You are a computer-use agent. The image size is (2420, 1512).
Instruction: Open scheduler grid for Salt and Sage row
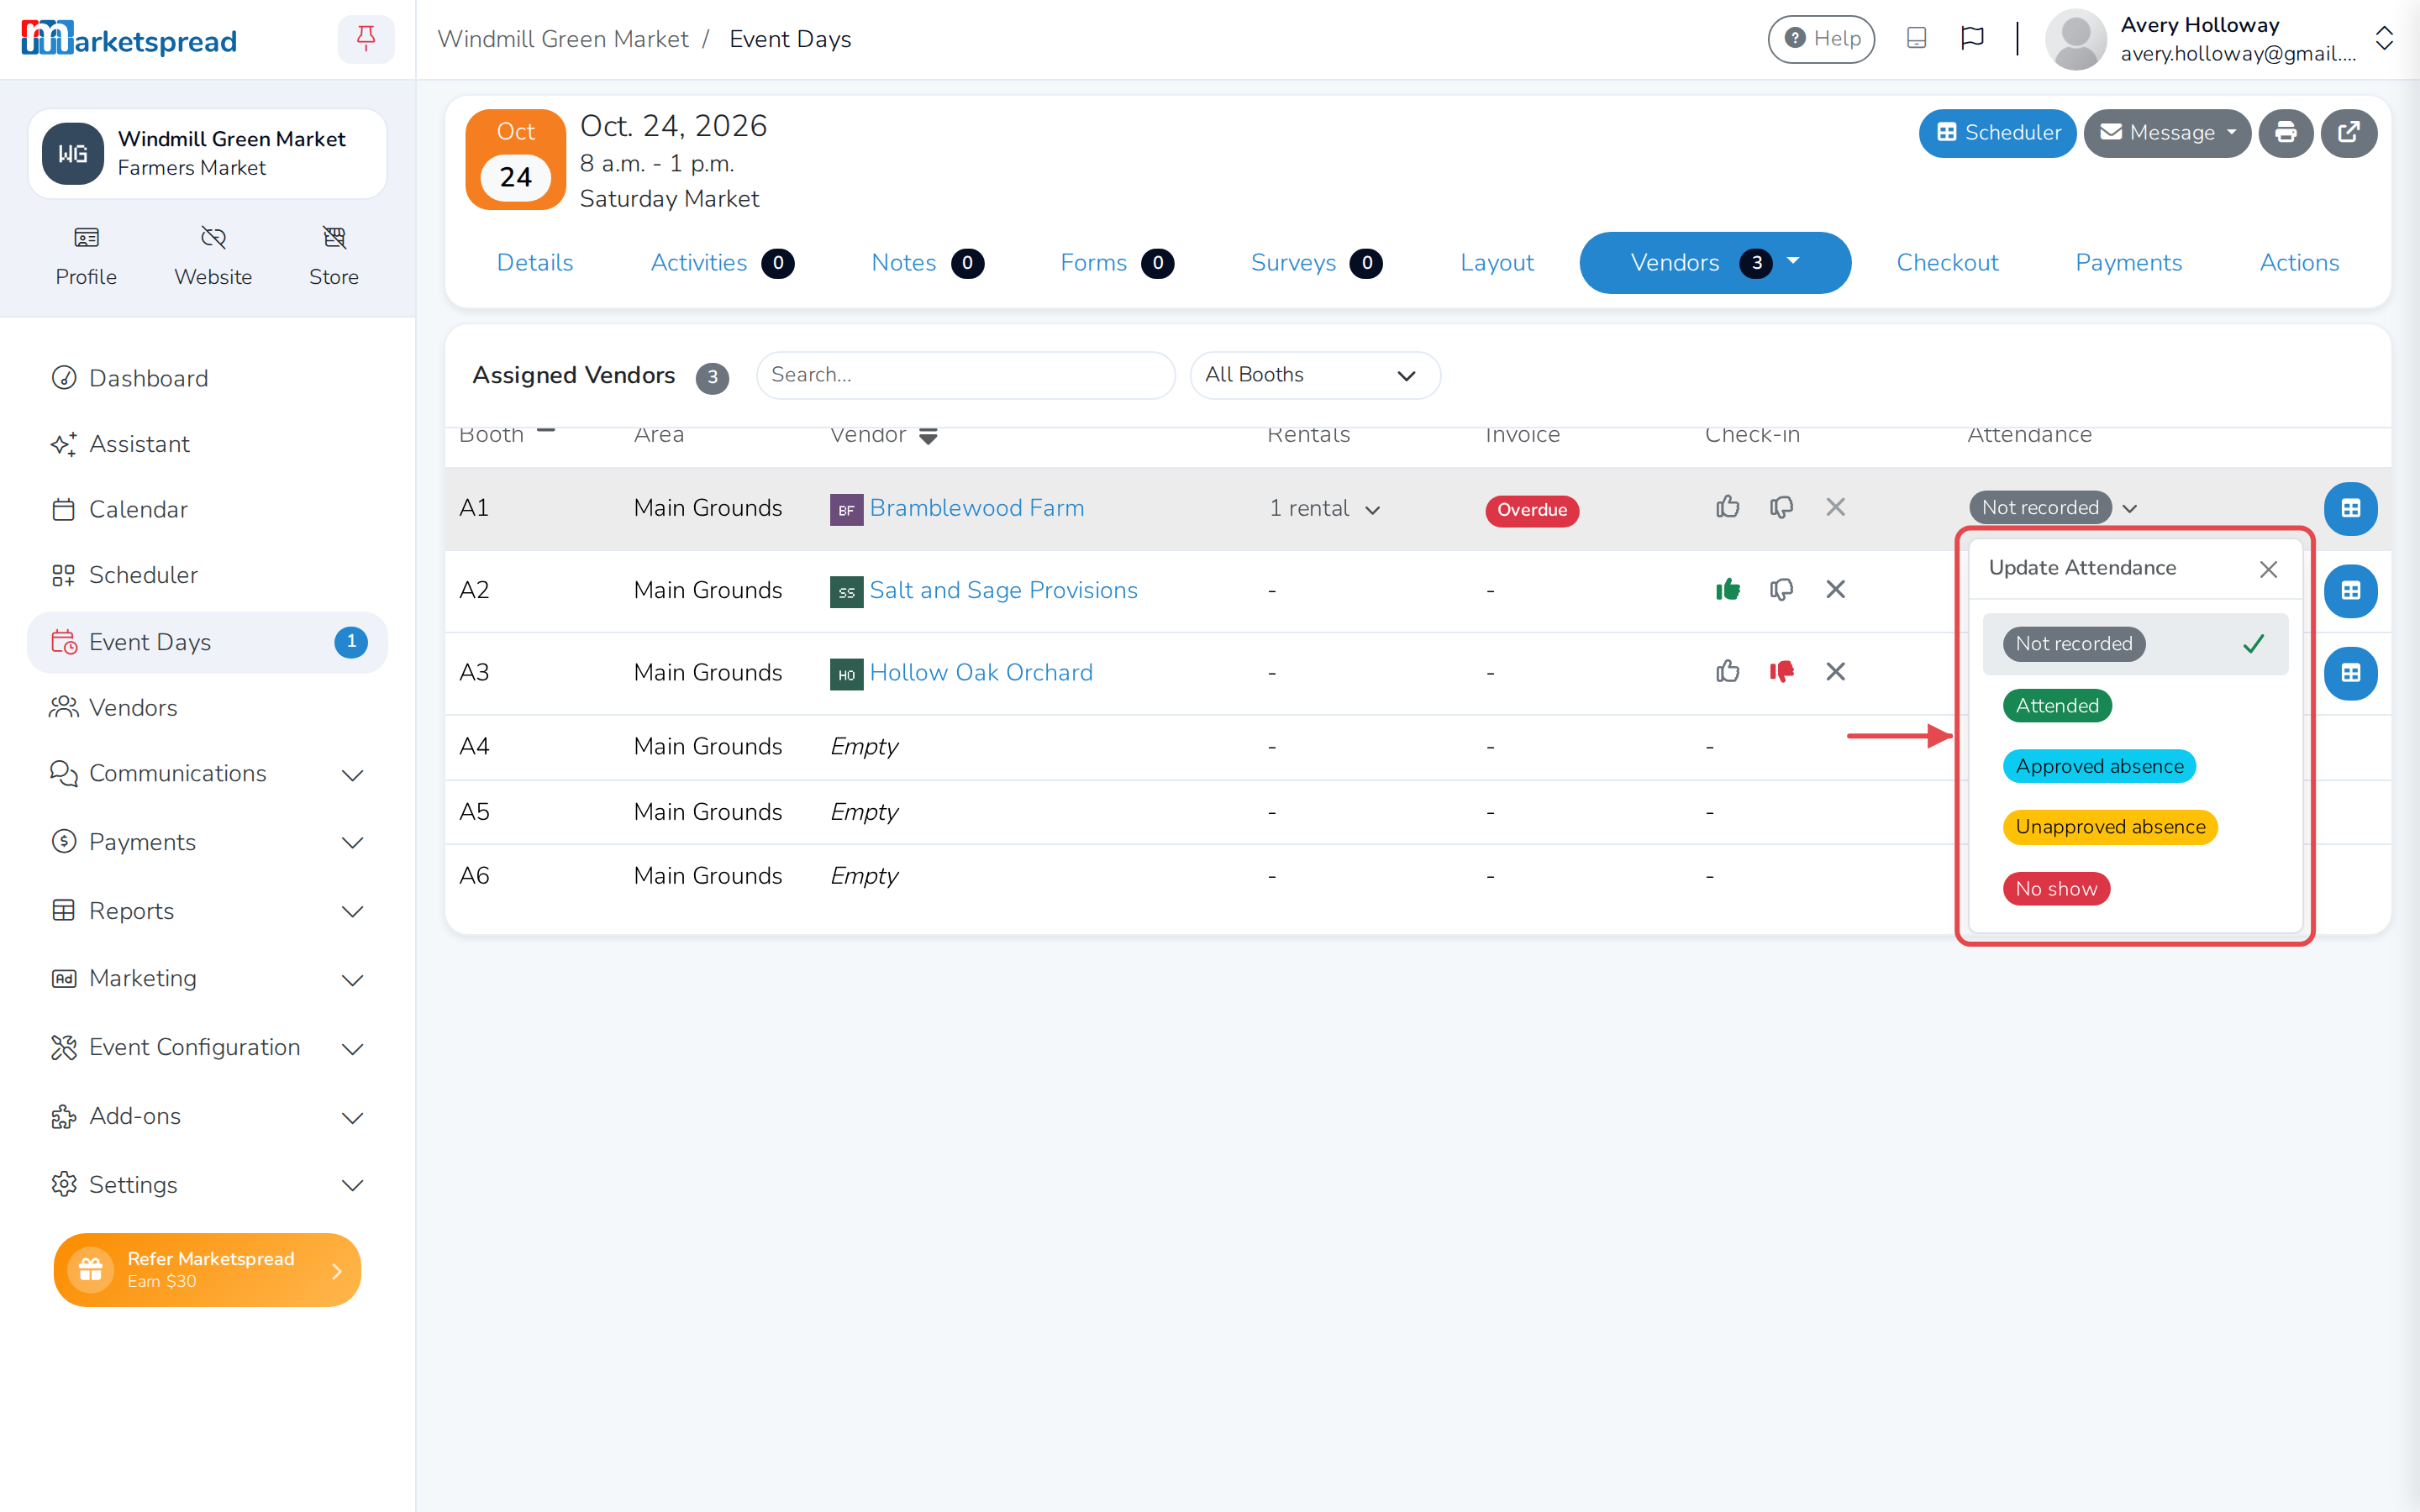[2351, 590]
